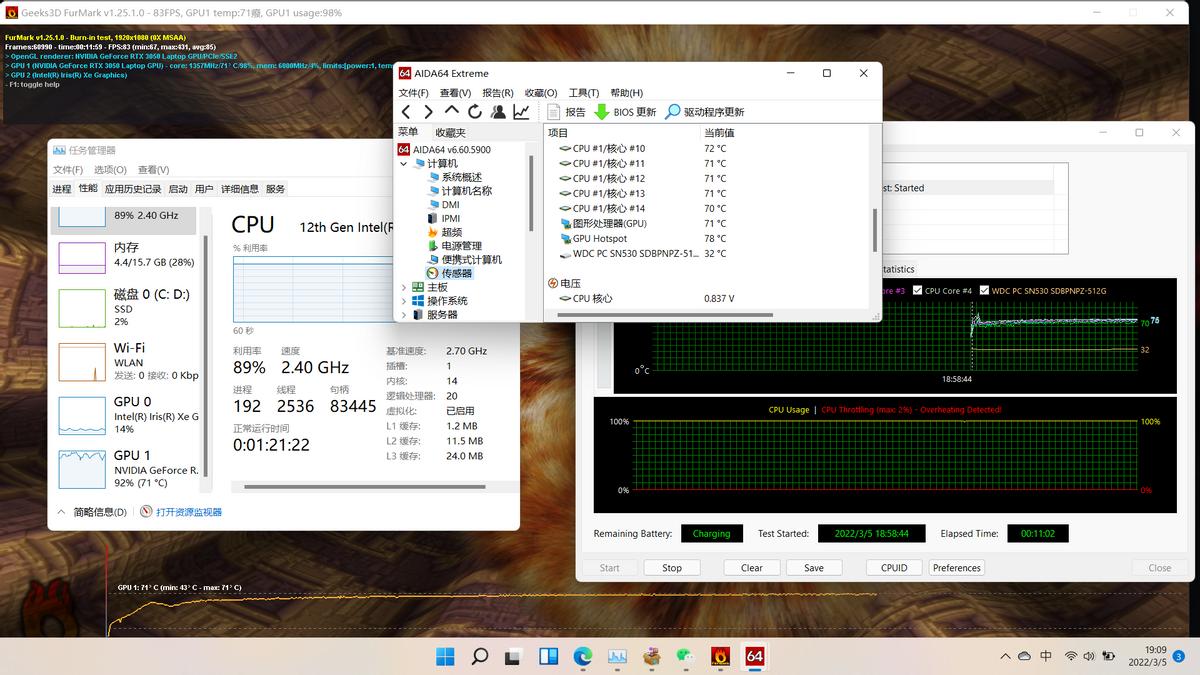1200x675 pixels.
Task: Collapse the 计算机 tree node
Action: tap(404, 163)
